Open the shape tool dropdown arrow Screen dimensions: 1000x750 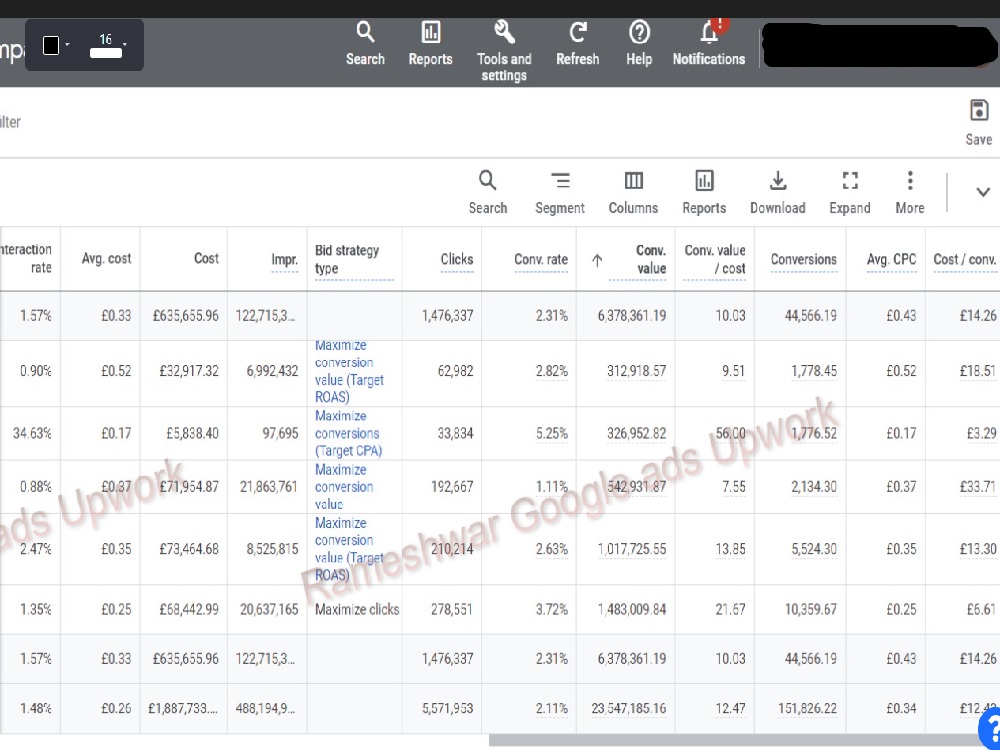pyautogui.click(x=67, y=45)
